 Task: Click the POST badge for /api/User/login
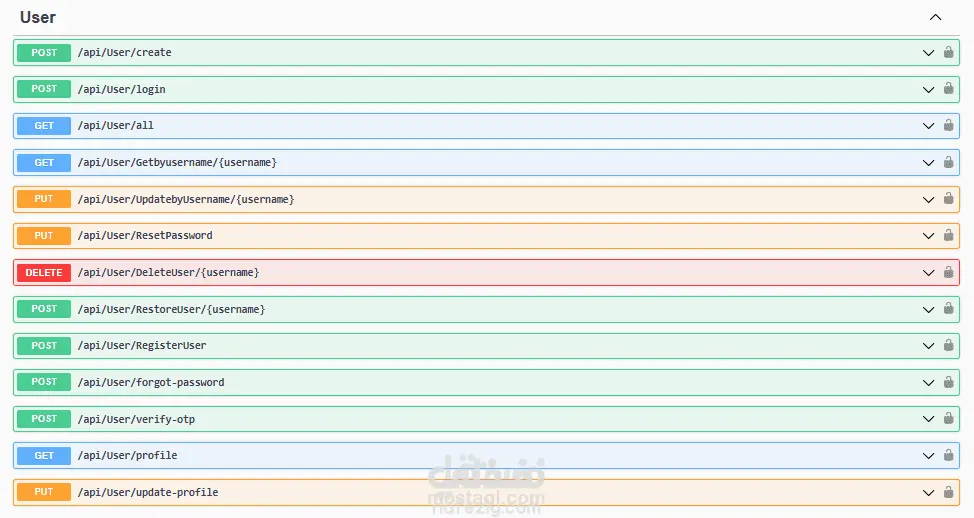point(43,89)
